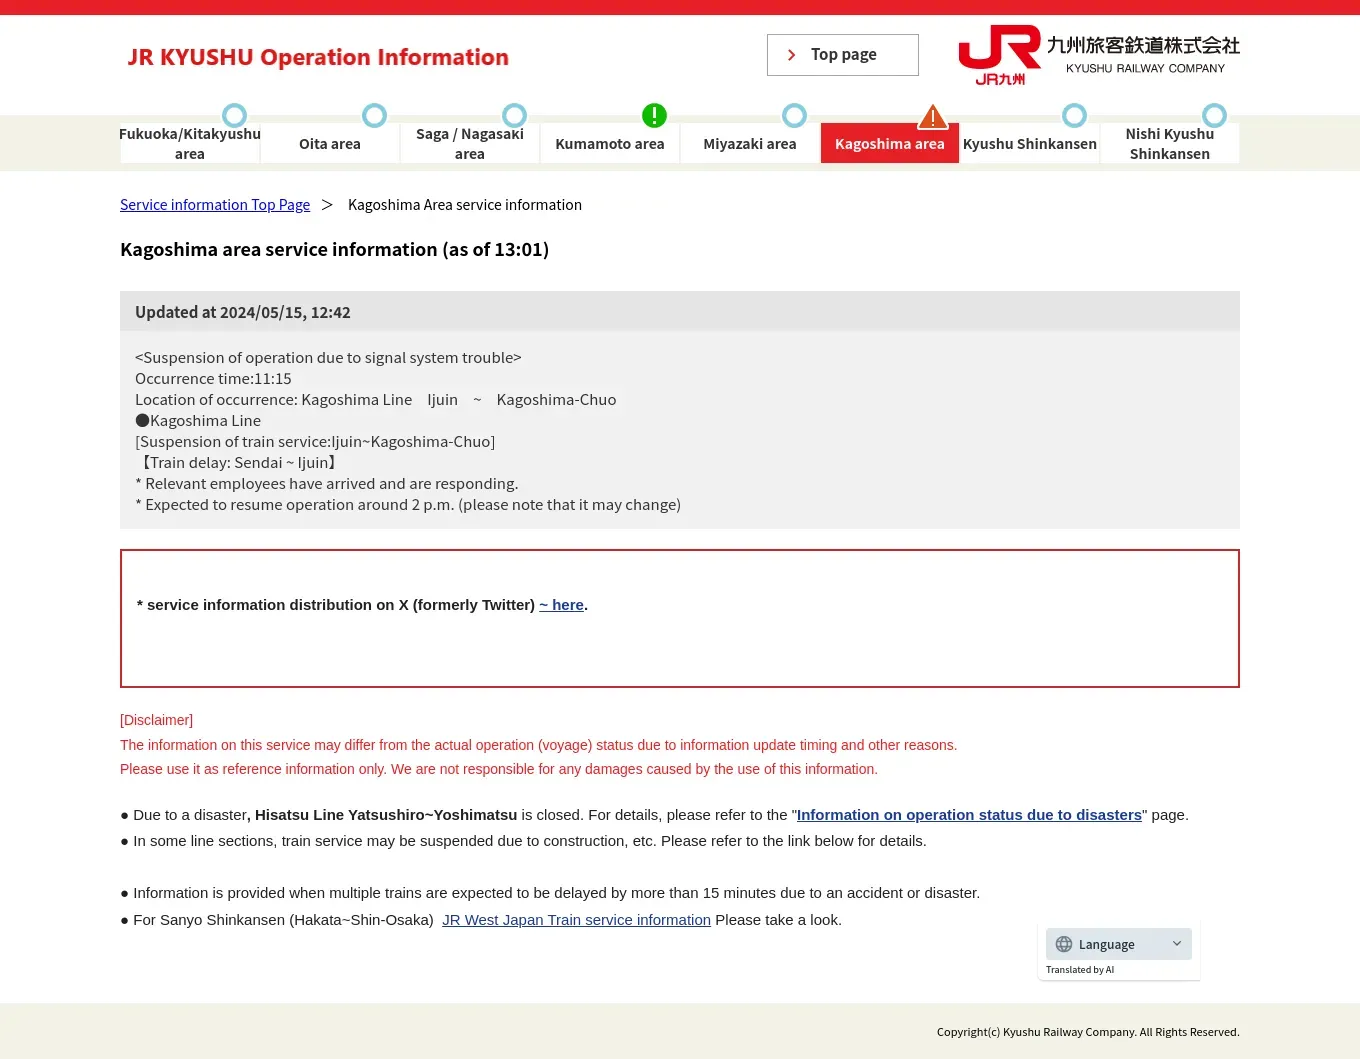
Task: Click the Nishi Kyushu Shinkansen status circle icon
Action: click(x=1214, y=115)
